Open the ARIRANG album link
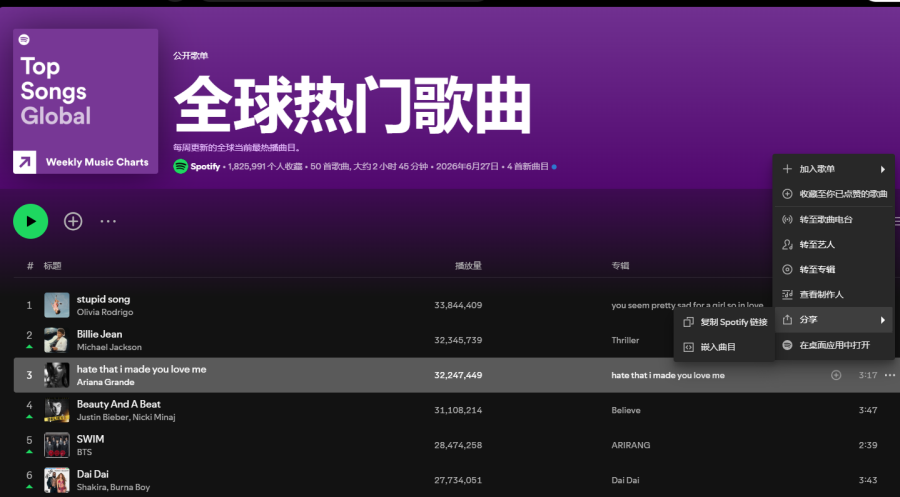The height and width of the screenshot is (497, 900). tap(631, 445)
